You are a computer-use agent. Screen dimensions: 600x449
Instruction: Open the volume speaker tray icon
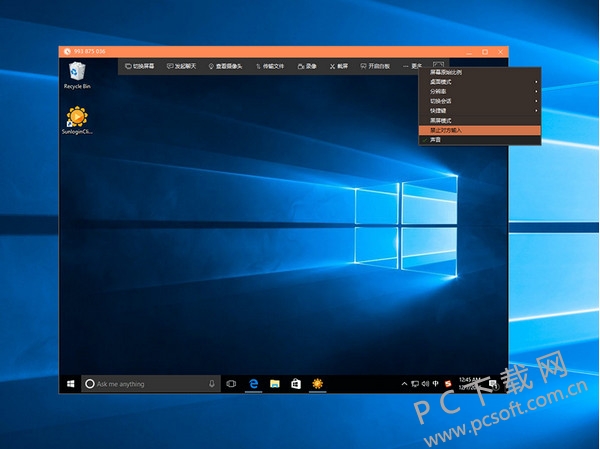coord(425,384)
